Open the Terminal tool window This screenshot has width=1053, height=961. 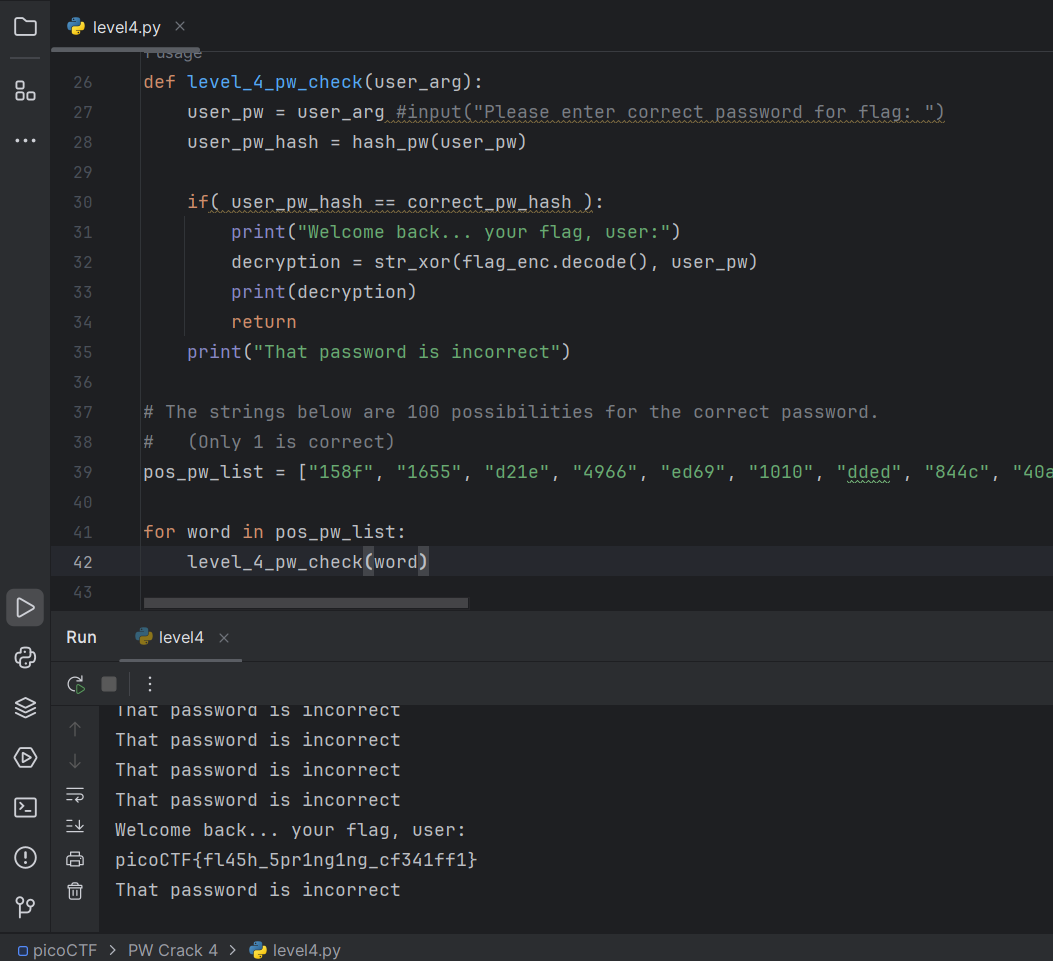tap(25, 807)
